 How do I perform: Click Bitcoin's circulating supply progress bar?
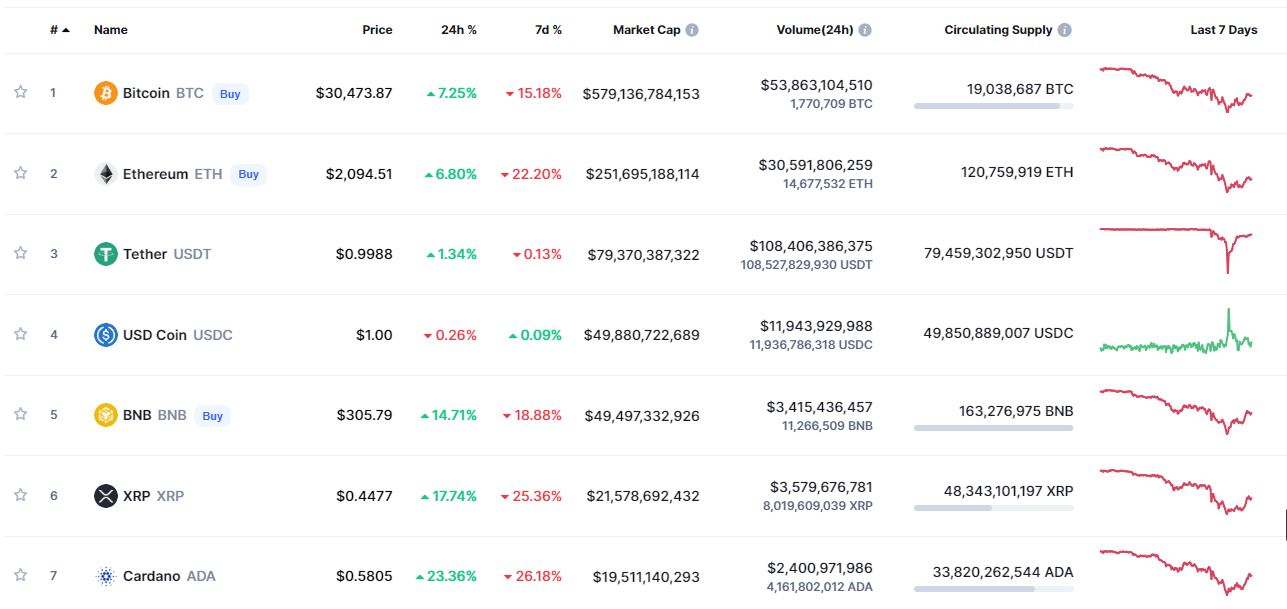[x=993, y=106]
